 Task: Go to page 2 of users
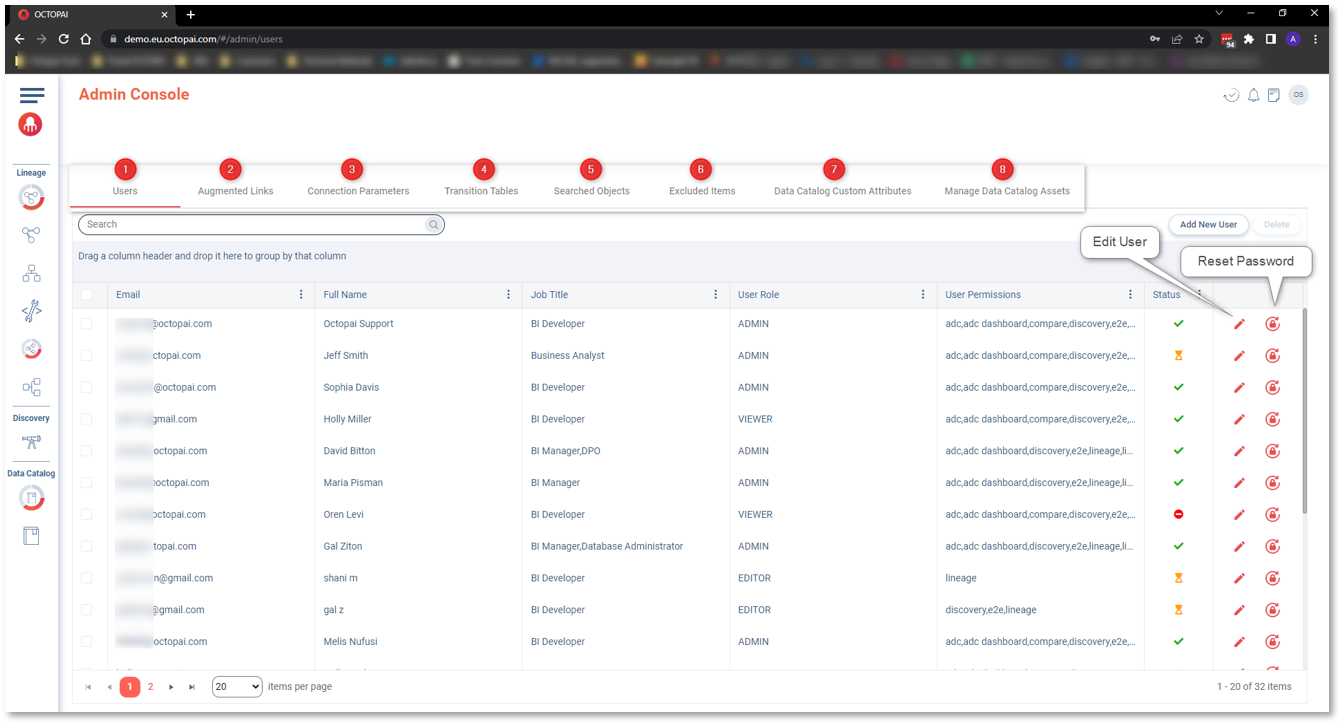(x=151, y=687)
